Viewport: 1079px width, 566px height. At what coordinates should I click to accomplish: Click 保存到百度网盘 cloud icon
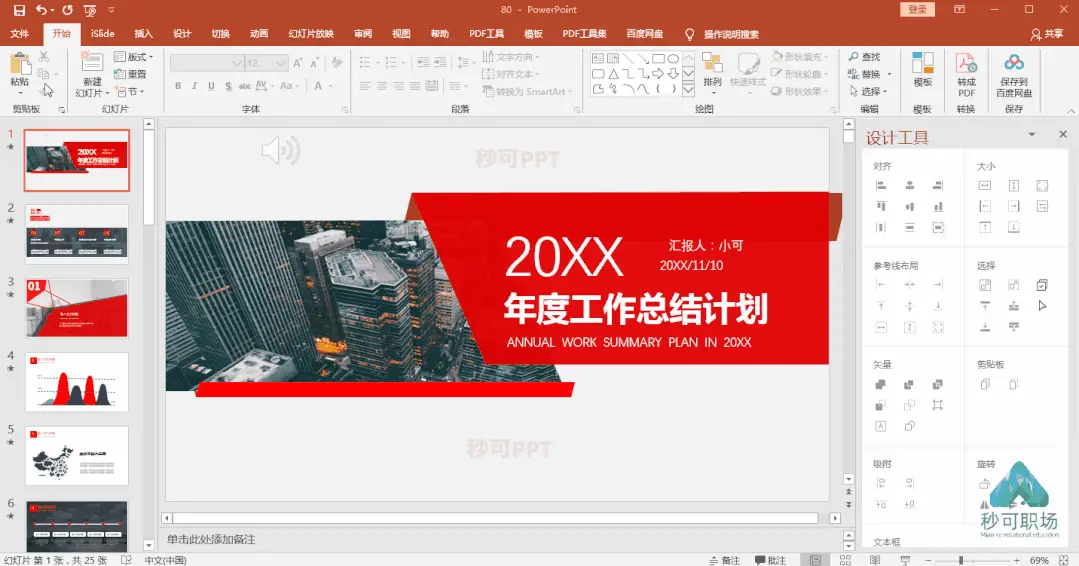pos(1014,63)
